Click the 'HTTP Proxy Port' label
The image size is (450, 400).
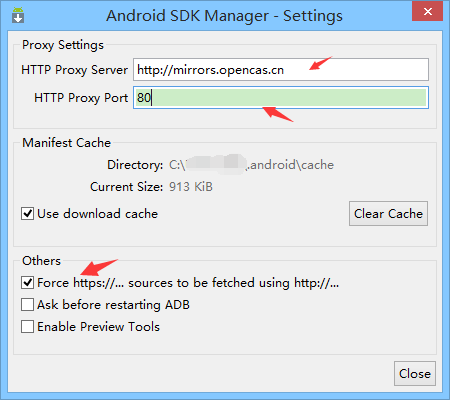(x=81, y=98)
